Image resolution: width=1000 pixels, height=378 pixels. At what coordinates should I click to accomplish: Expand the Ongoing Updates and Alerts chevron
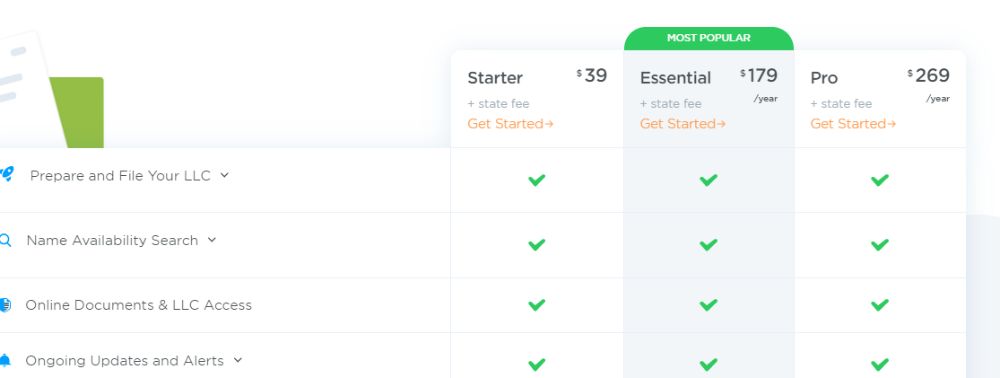point(238,360)
